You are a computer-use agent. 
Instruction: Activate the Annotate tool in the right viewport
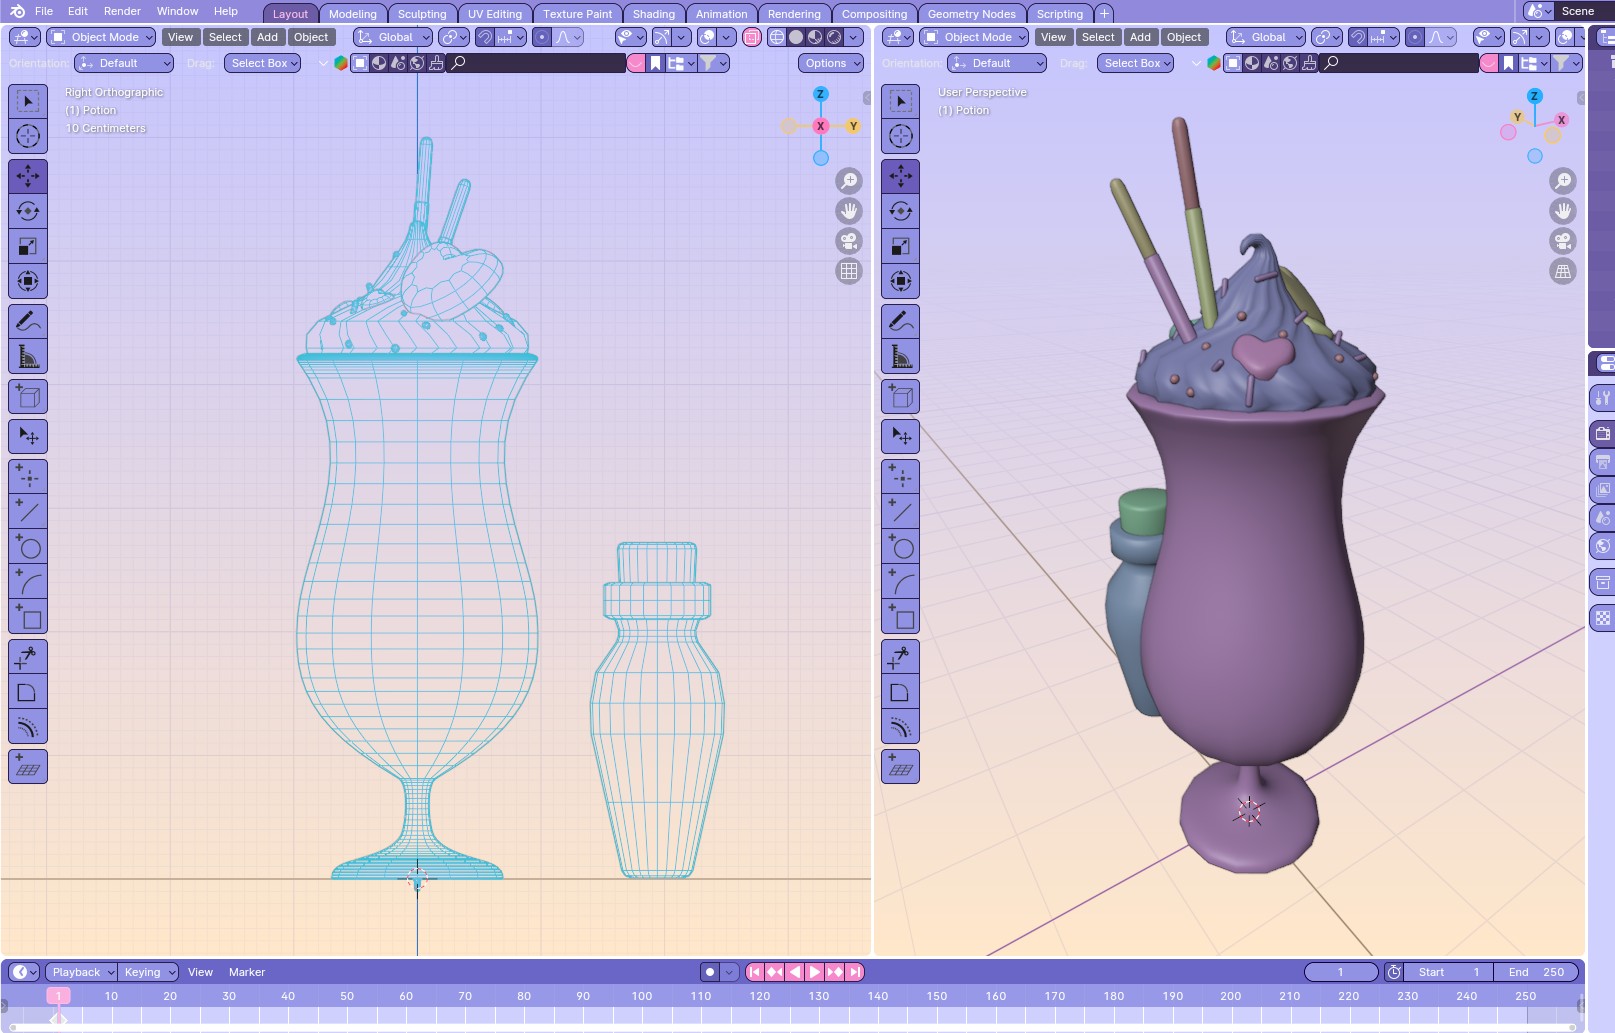[900, 321]
